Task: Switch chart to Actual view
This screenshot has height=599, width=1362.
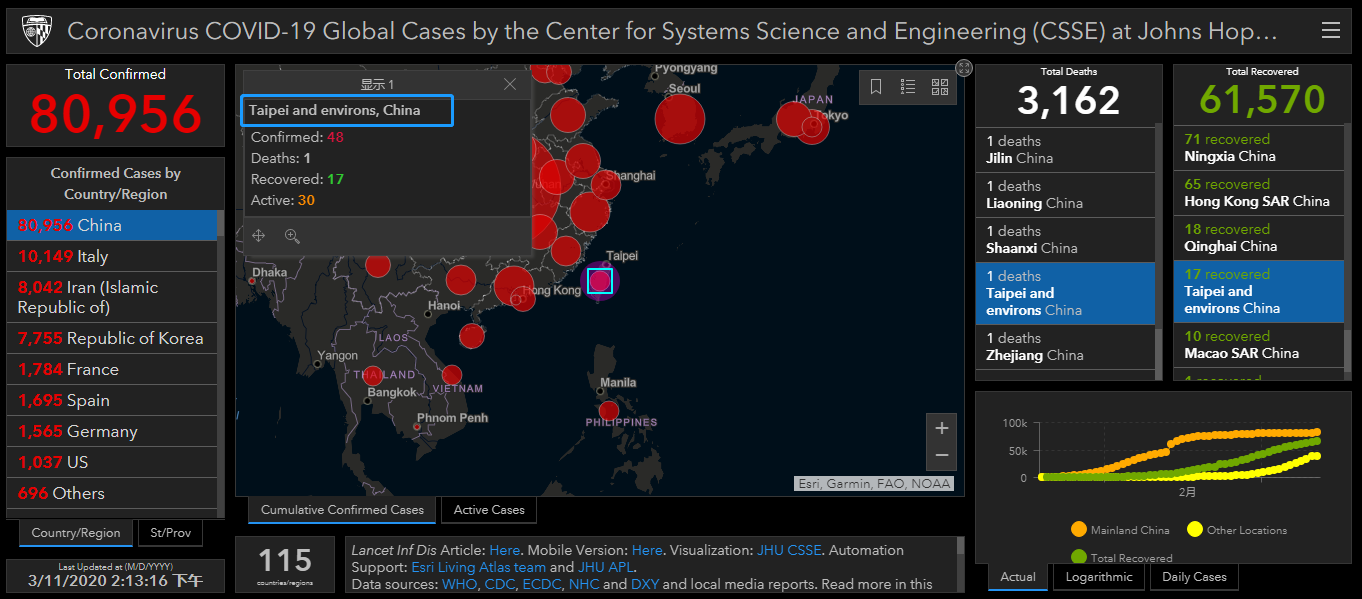Action: tap(1018, 577)
